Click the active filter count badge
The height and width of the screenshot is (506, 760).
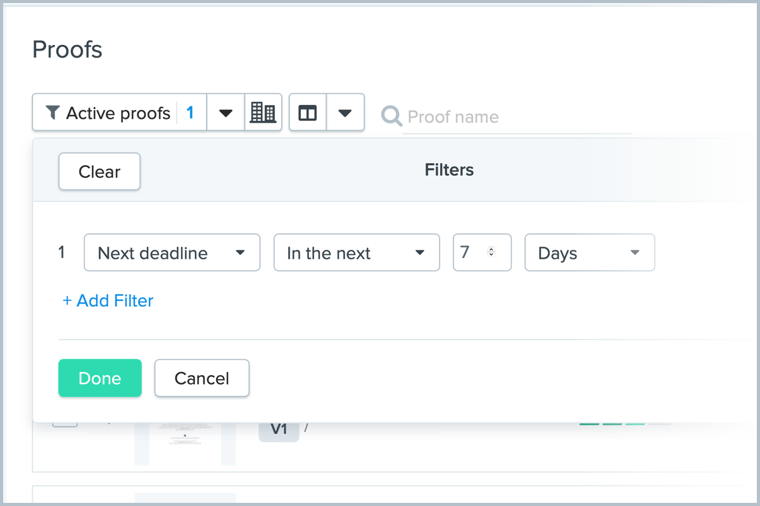tap(190, 113)
